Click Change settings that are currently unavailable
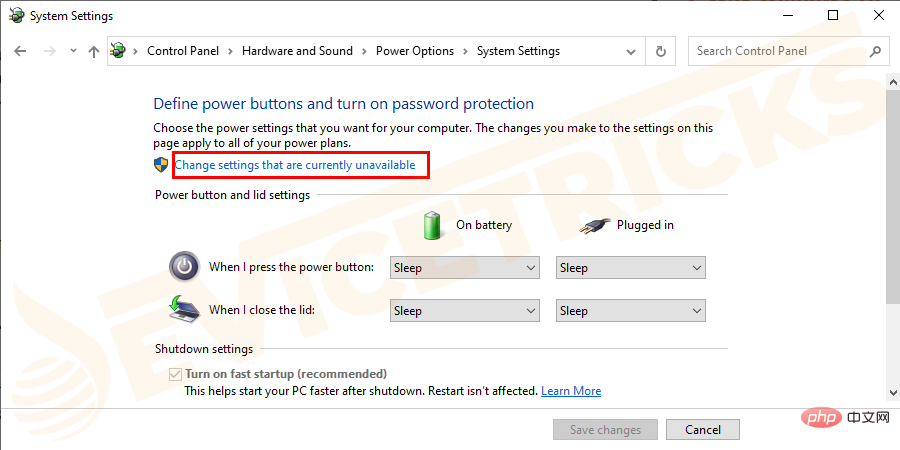 click(294, 165)
